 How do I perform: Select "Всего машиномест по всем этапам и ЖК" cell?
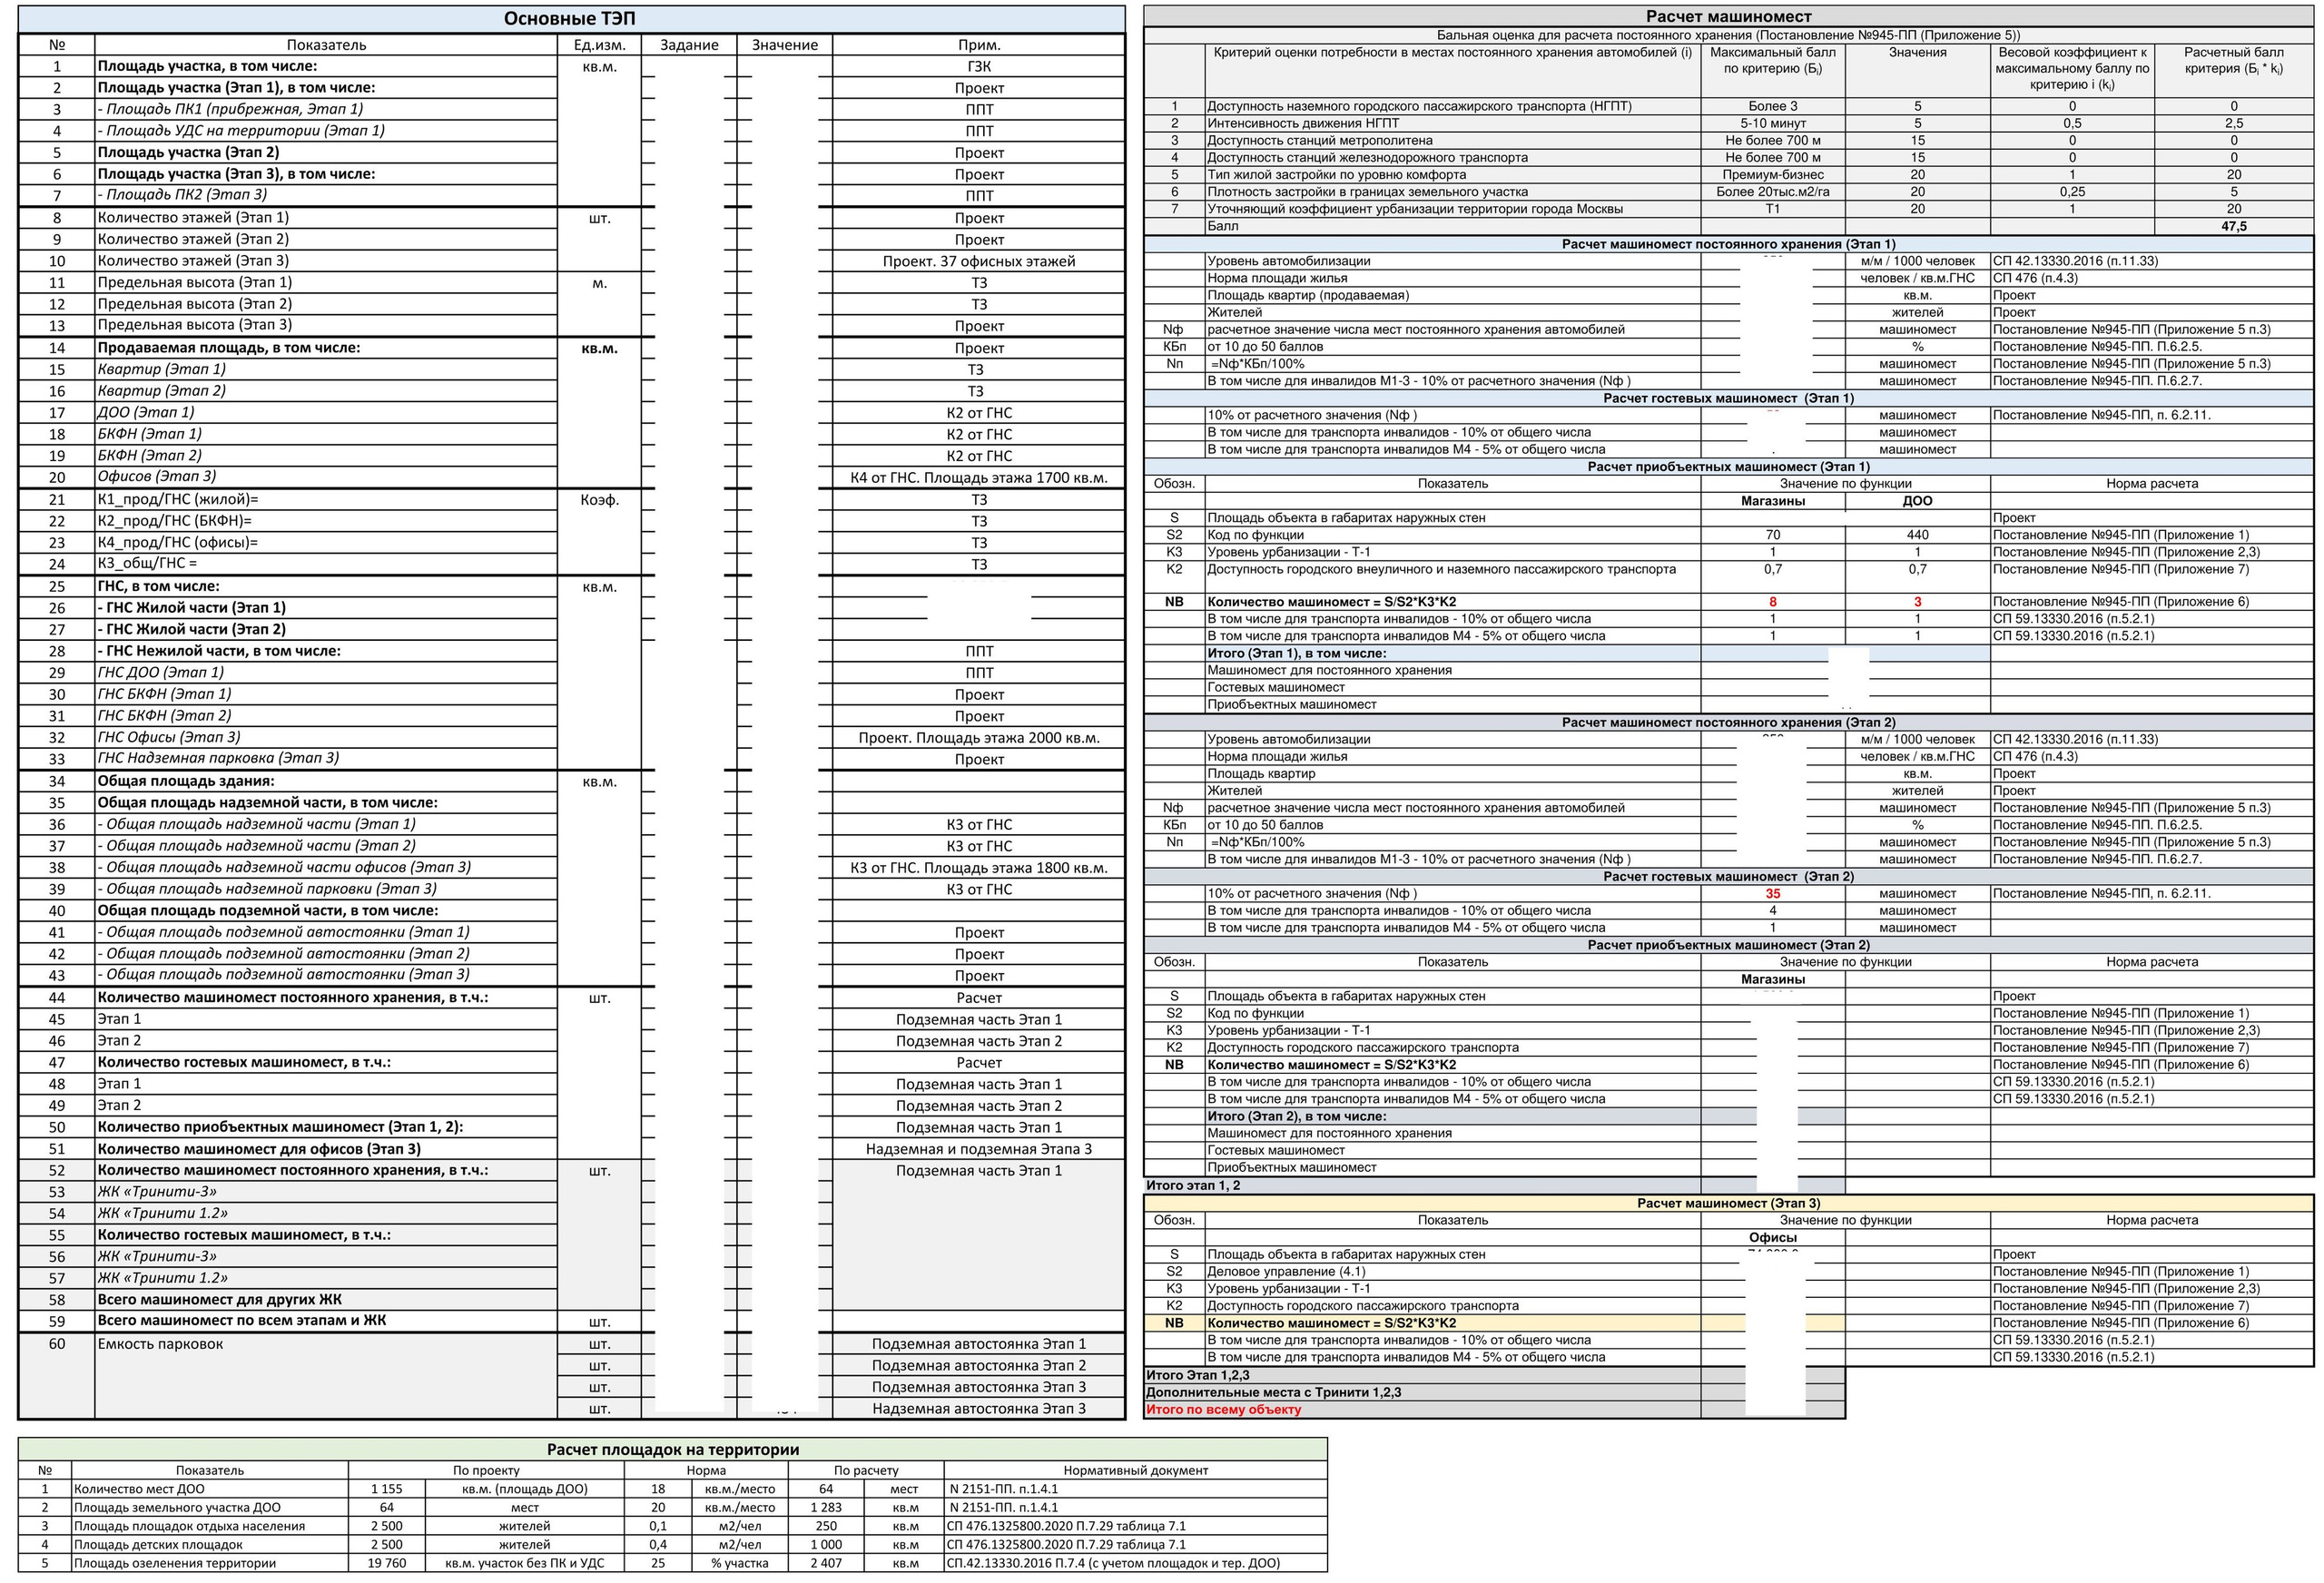241,1320
